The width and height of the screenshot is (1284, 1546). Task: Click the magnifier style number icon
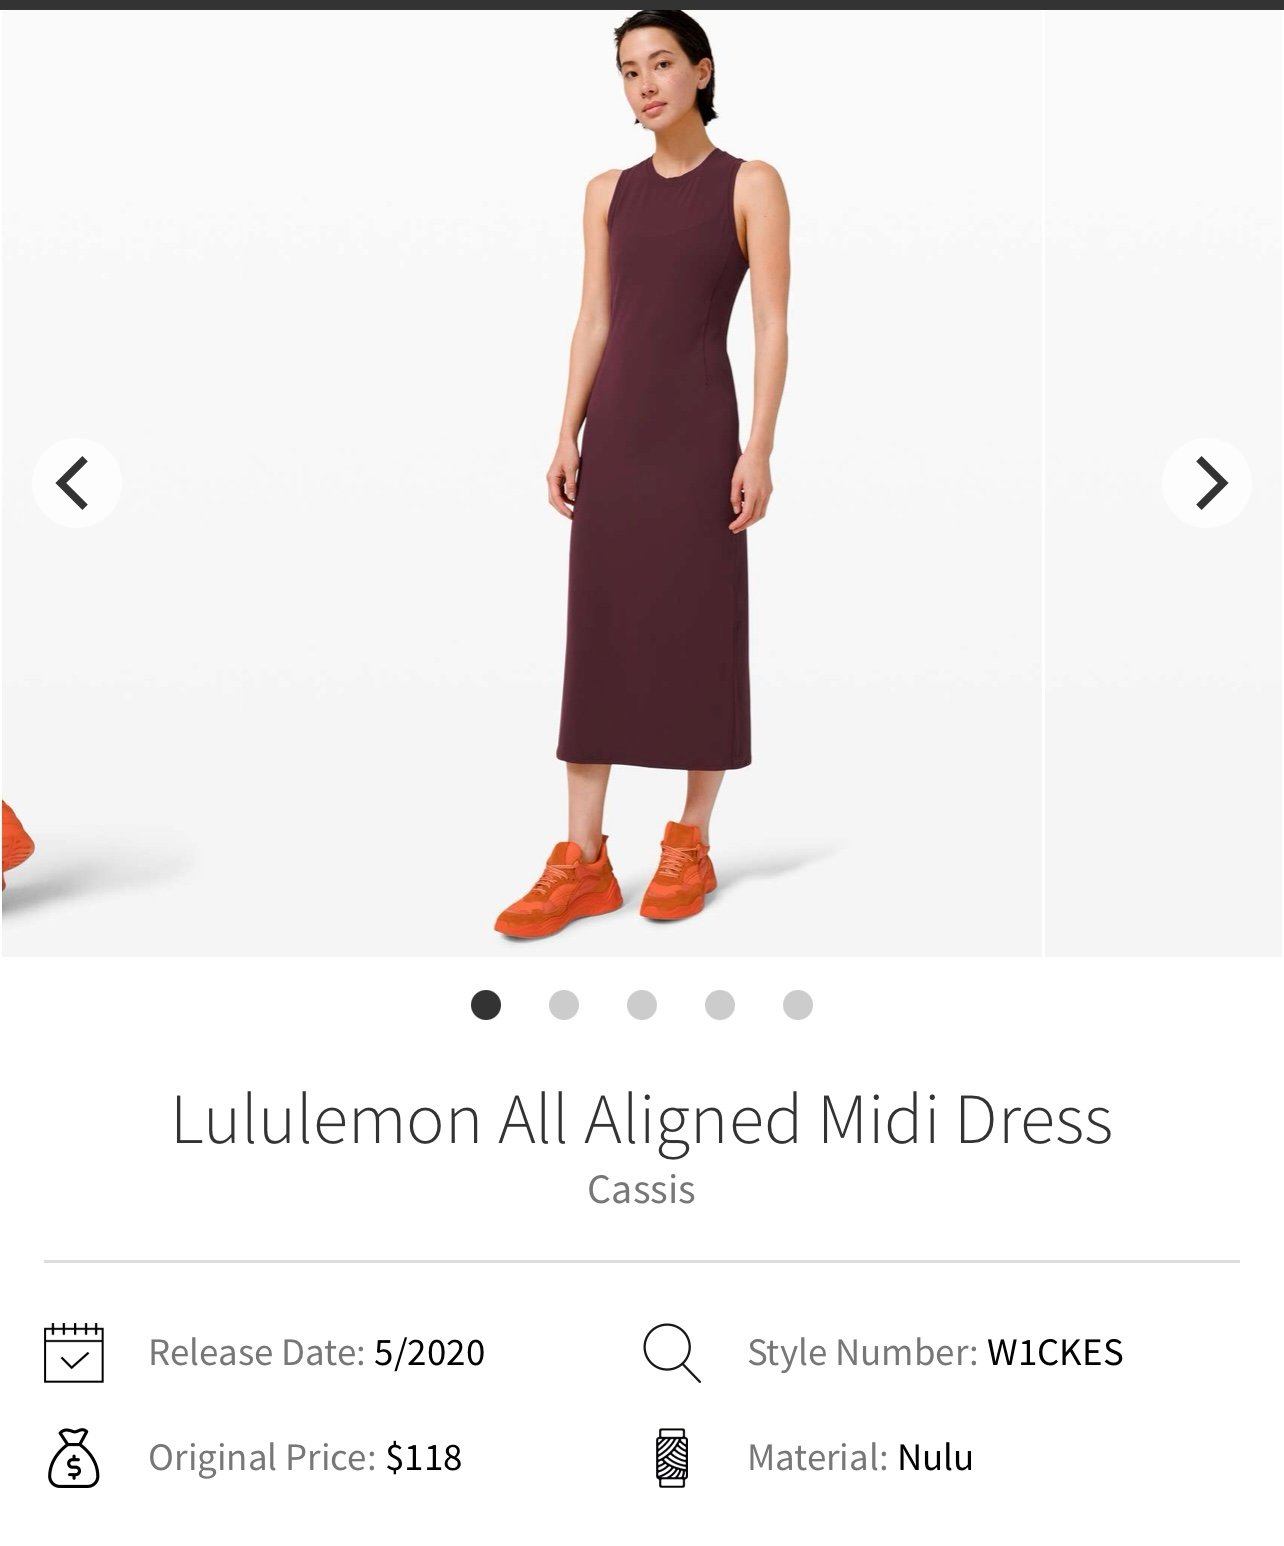pos(671,1353)
